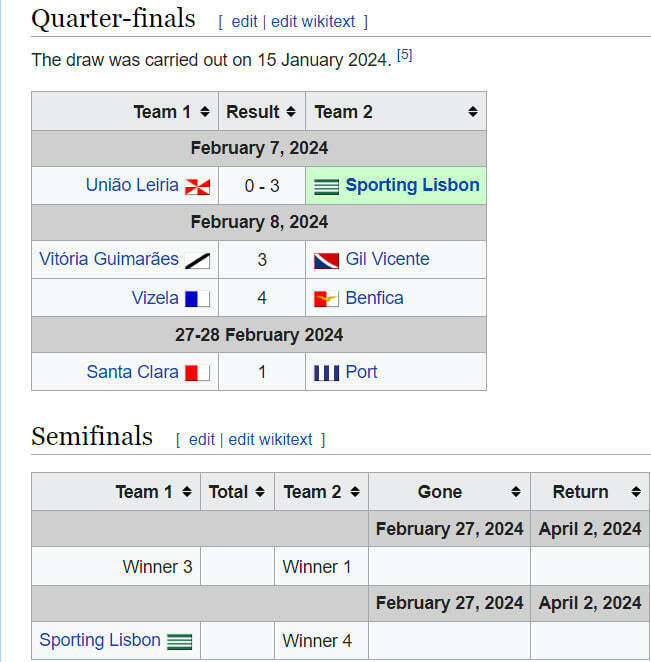Sort semifinals table by Gone column
The height and width of the screenshot is (662, 651).
[516, 492]
